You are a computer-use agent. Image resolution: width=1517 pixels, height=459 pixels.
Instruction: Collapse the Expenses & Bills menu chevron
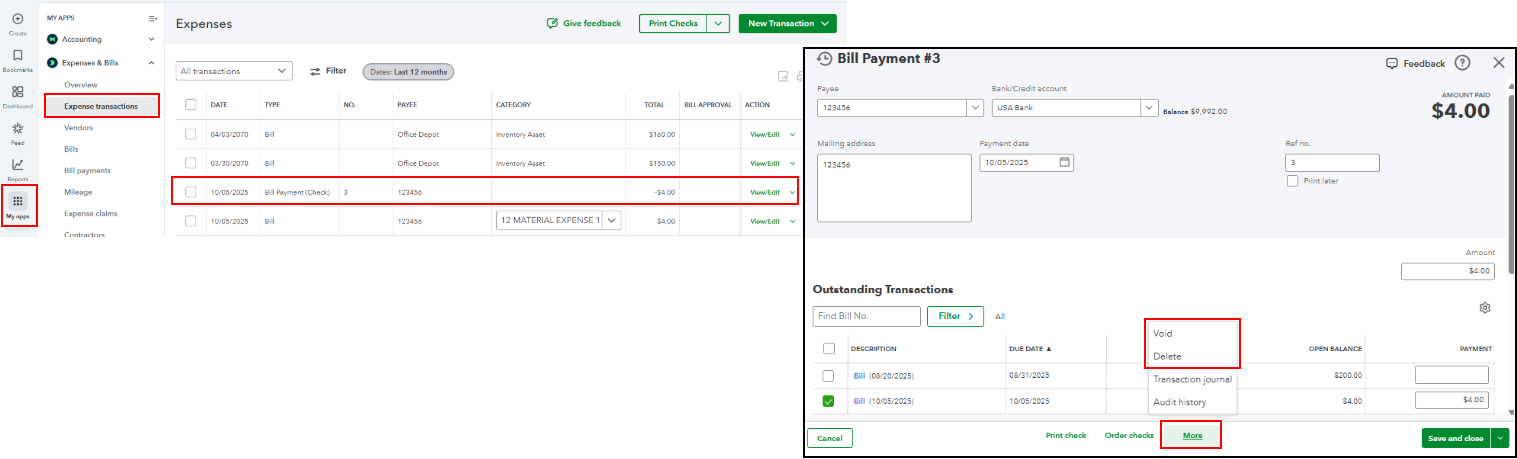tap(151, 63)
